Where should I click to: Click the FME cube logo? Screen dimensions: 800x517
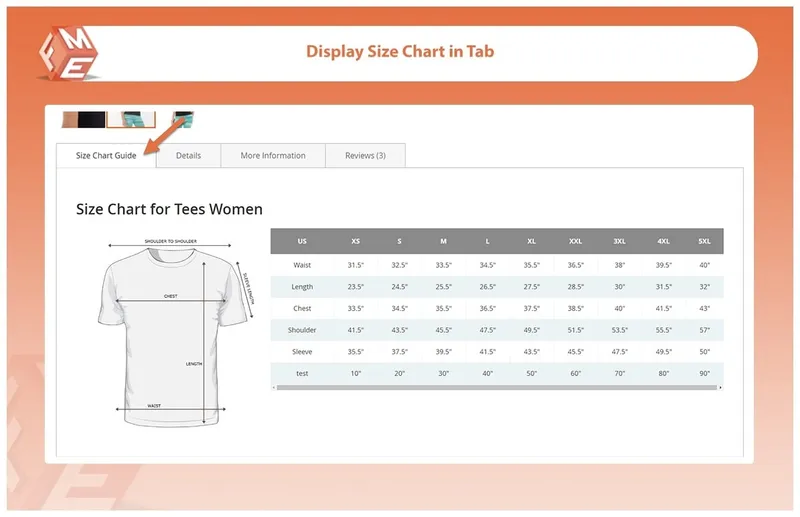click(68, 54)
